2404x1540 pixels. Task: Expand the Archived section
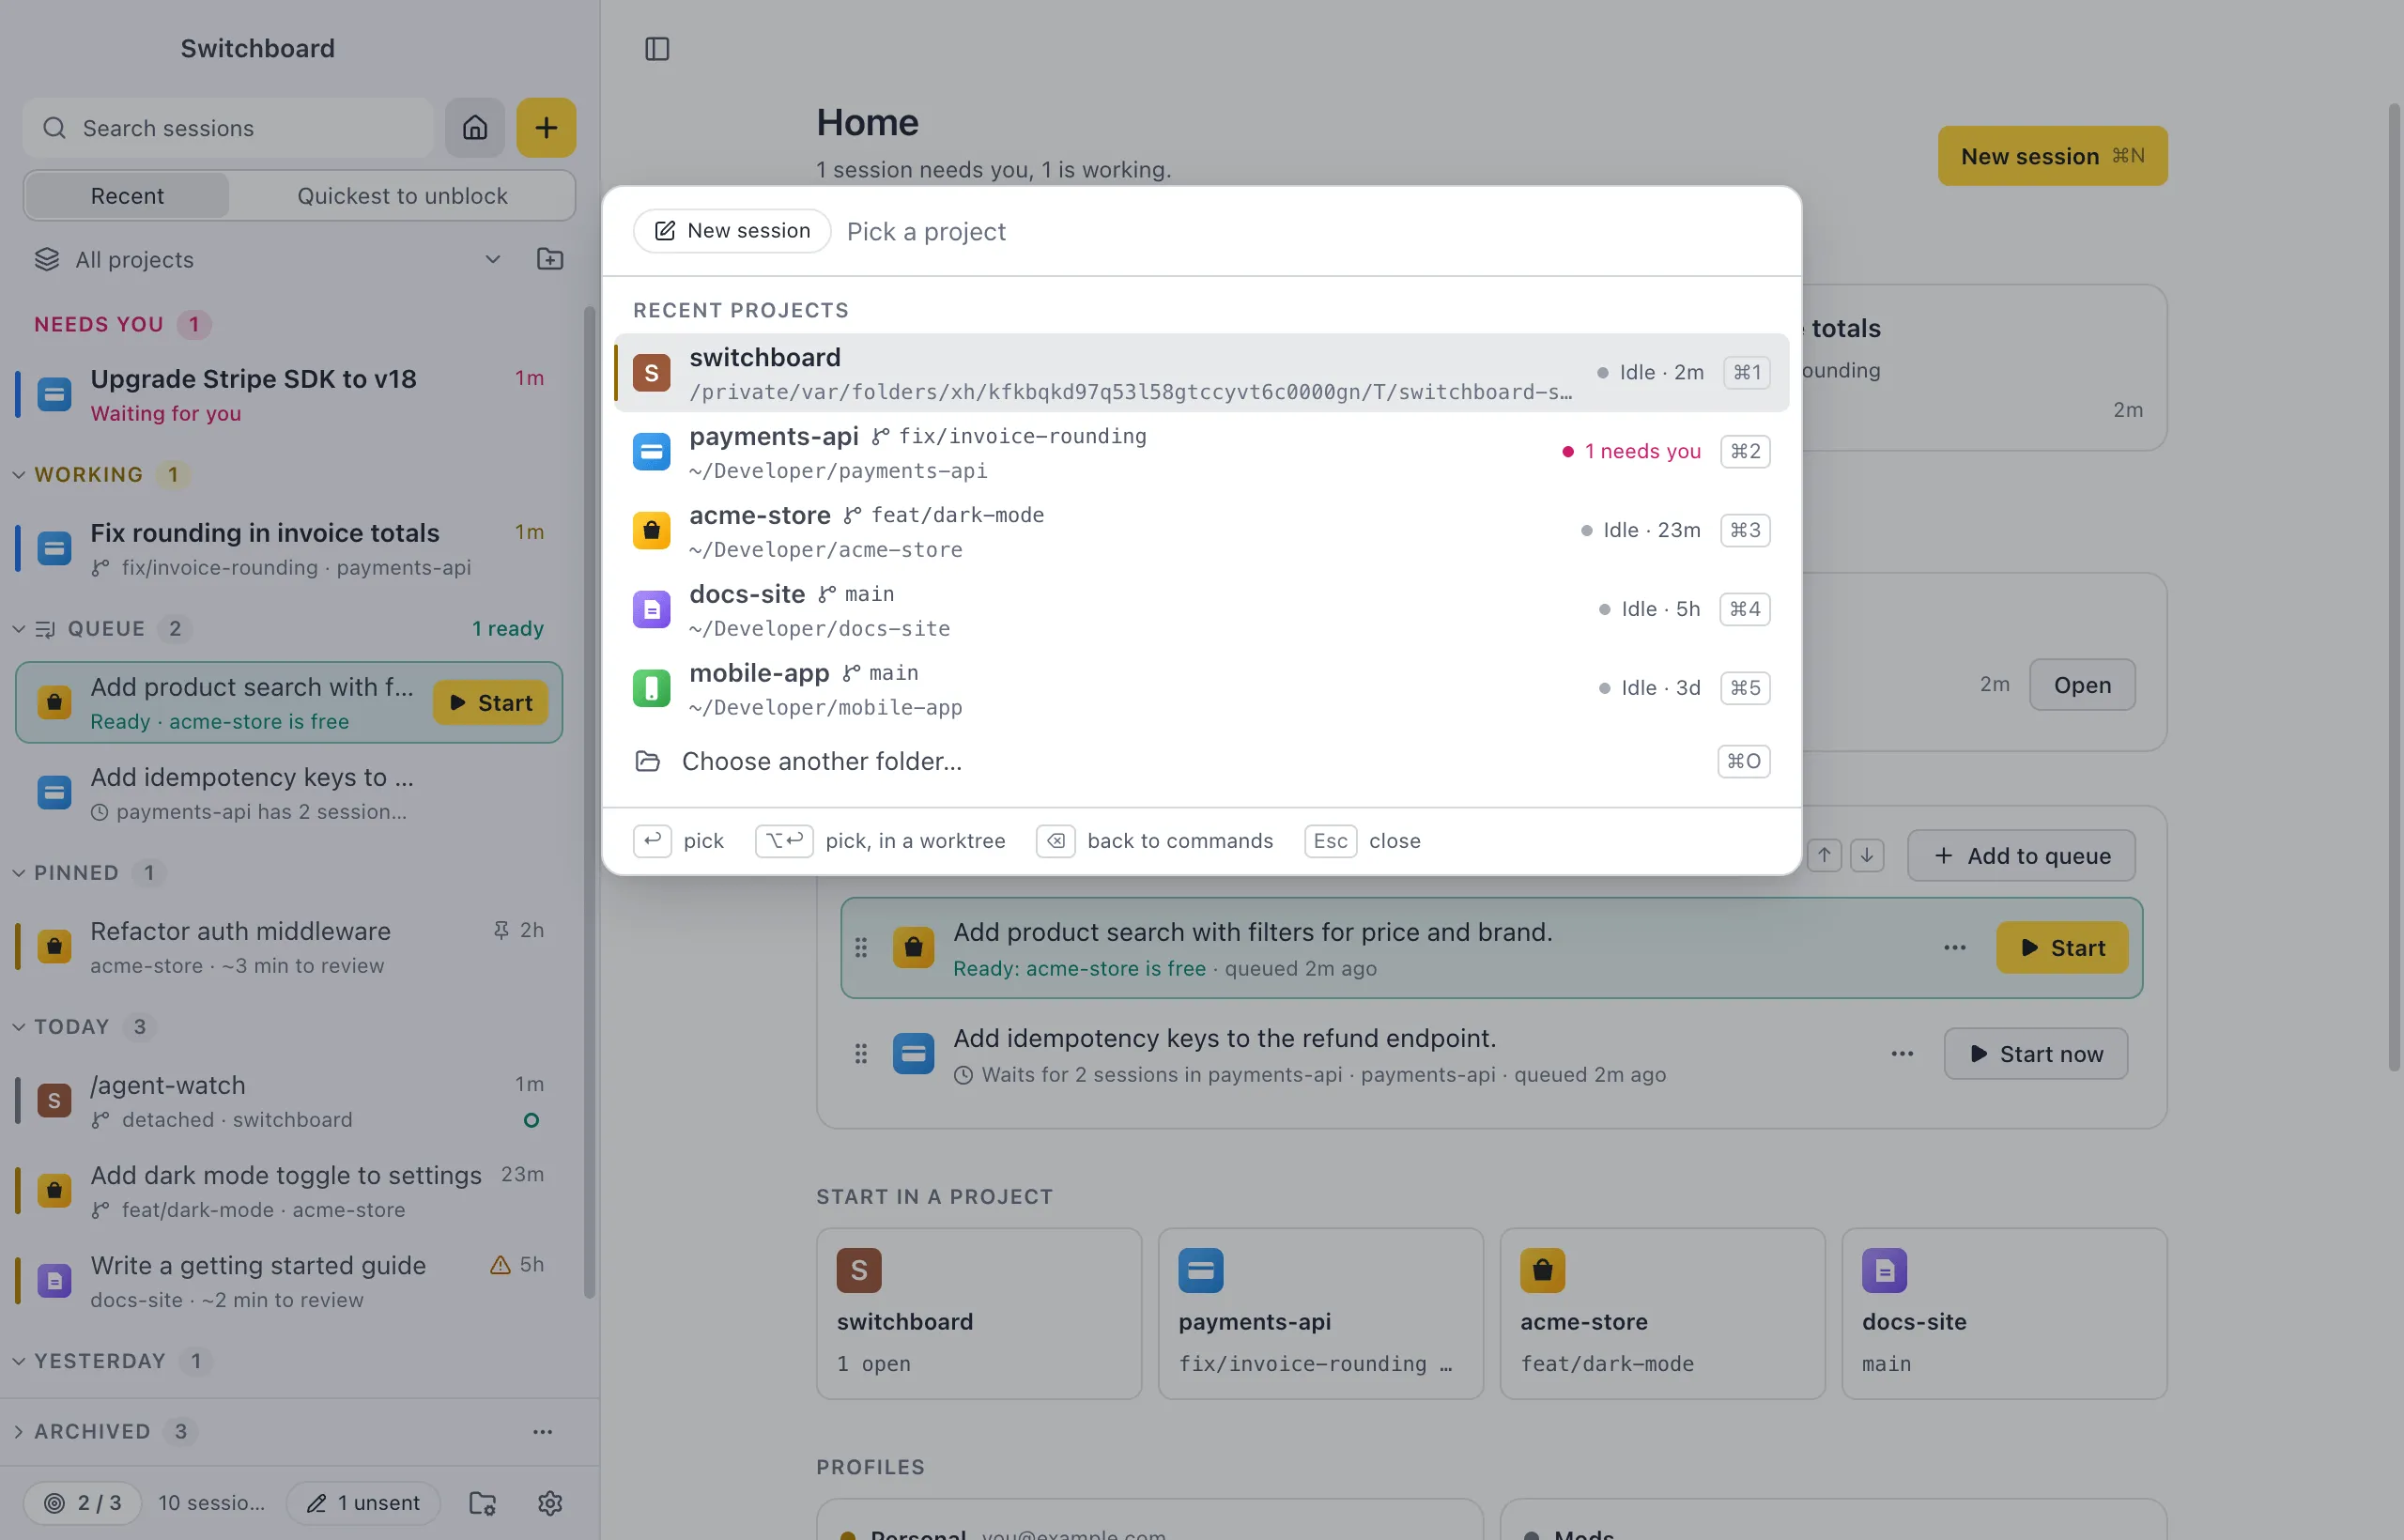tap(19, 1431)
